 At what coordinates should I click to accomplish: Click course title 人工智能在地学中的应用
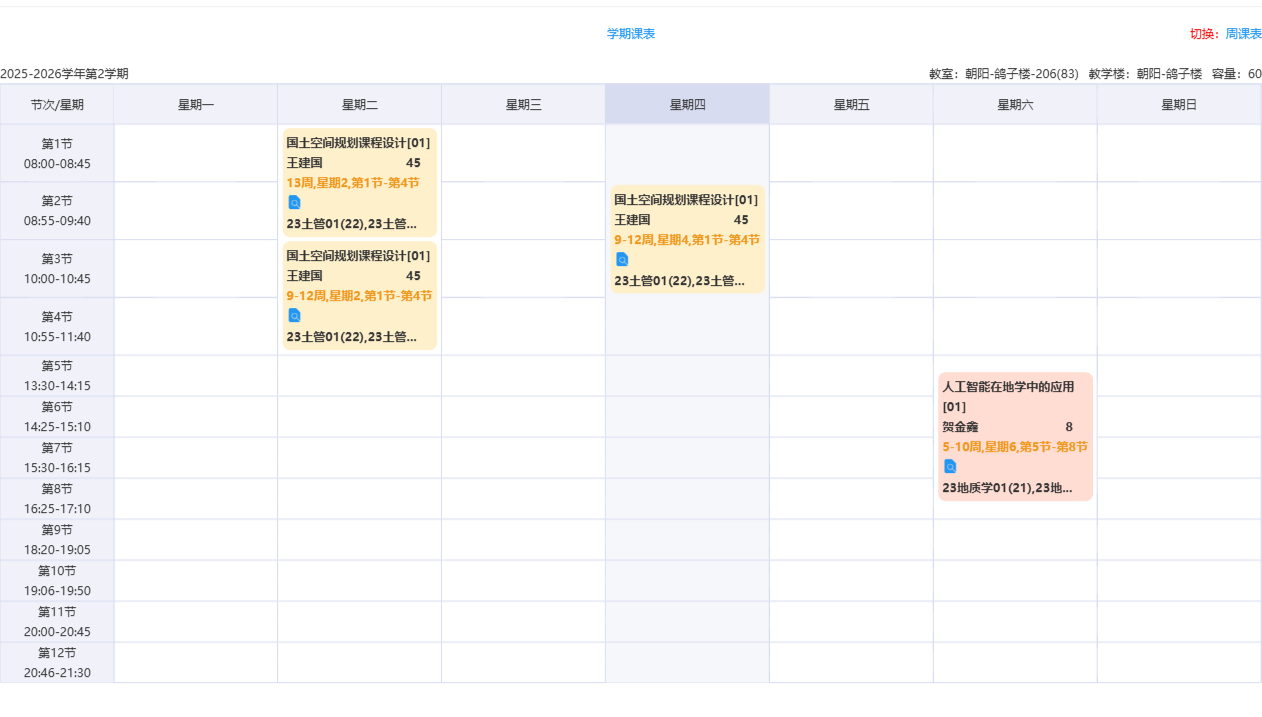point(1015,387)
